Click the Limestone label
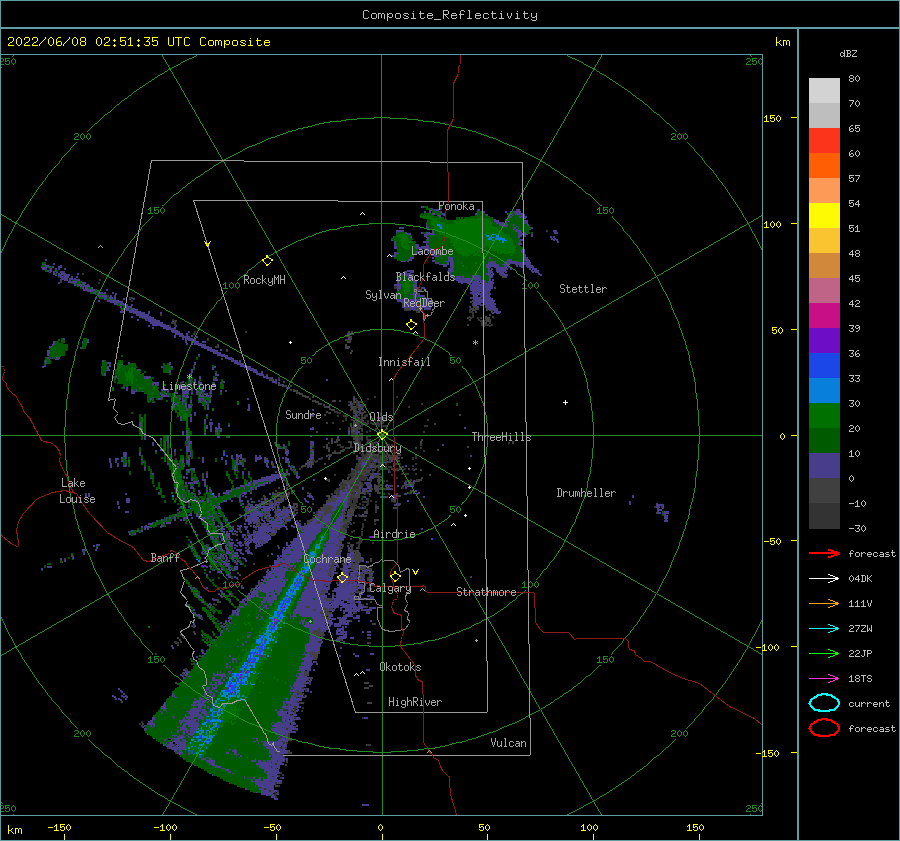 pos(189,386)
